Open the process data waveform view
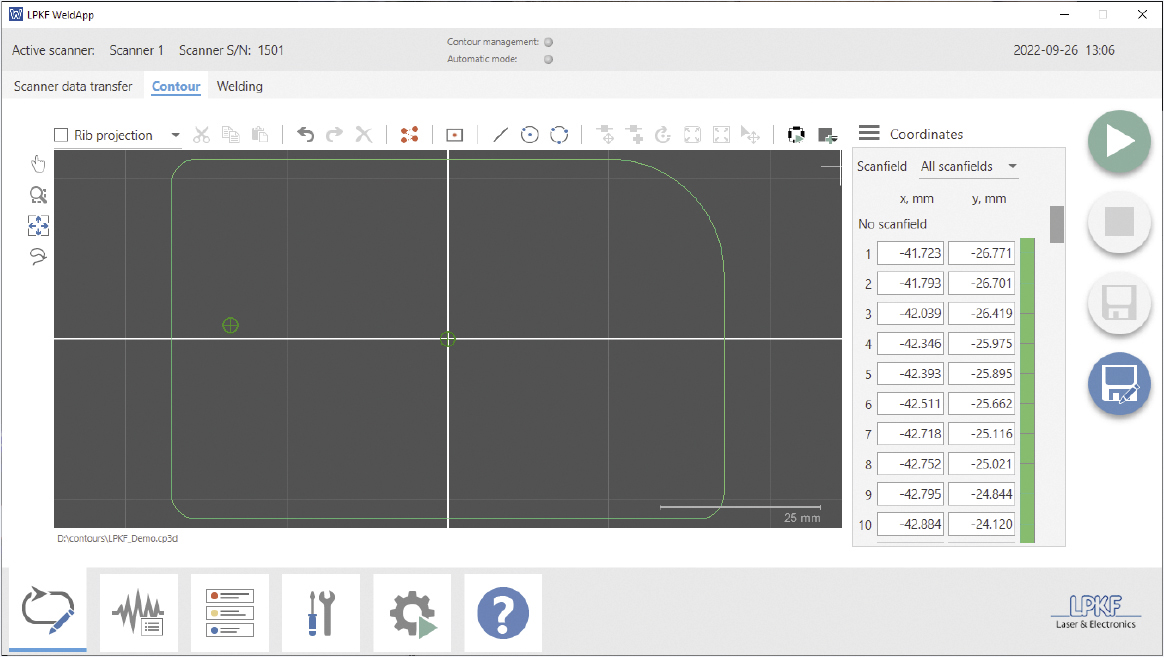Image resolution: width=1164 pixels, height=657 pixels. [x=138, y=612]
